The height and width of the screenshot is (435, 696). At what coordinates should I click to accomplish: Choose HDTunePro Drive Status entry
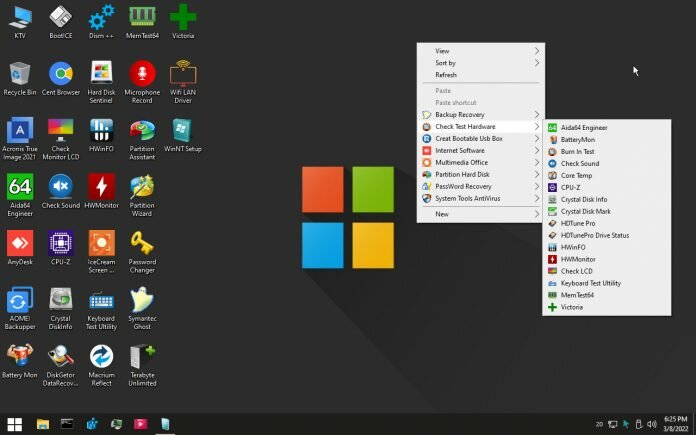click(606, 235)
